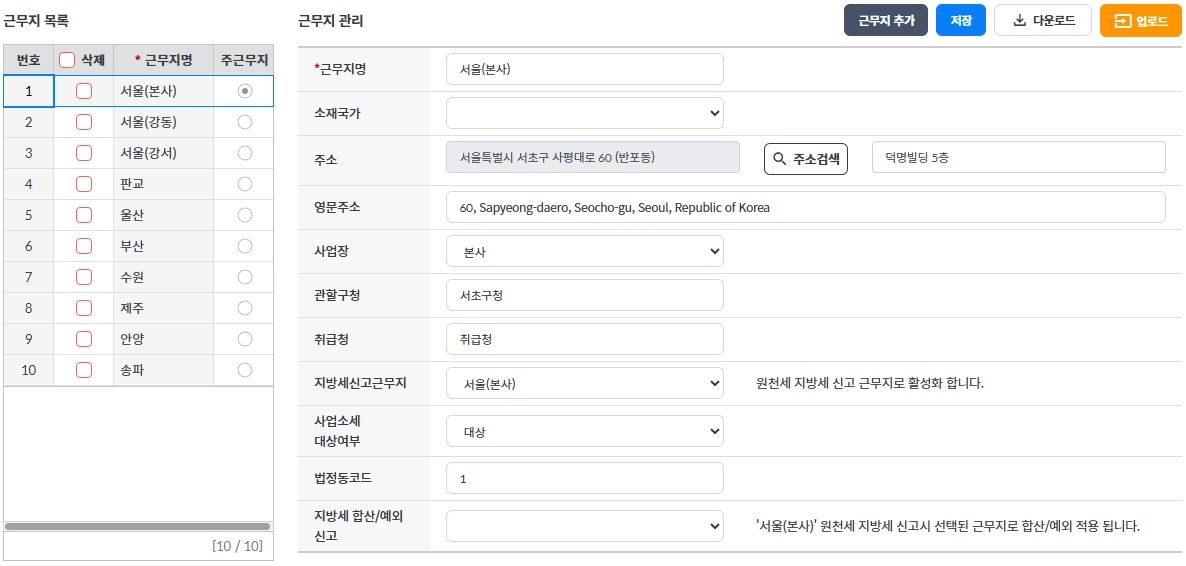Open the 지방세신고근무지 dropdown
This screenshot has height=566, width=1186.
pyautogui.click(x=584, y=383)
